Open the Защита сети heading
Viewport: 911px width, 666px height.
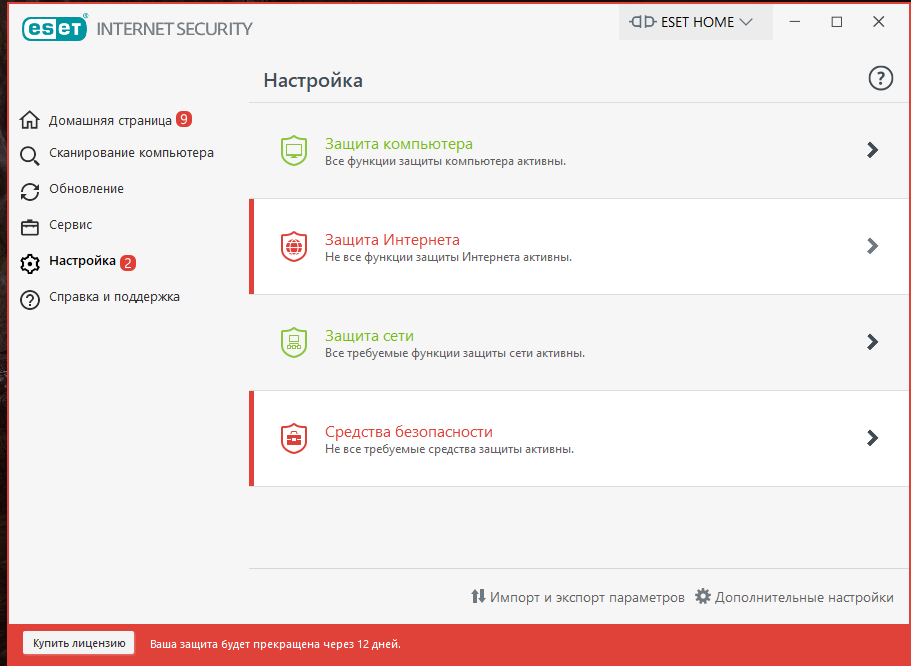[370, 335]
